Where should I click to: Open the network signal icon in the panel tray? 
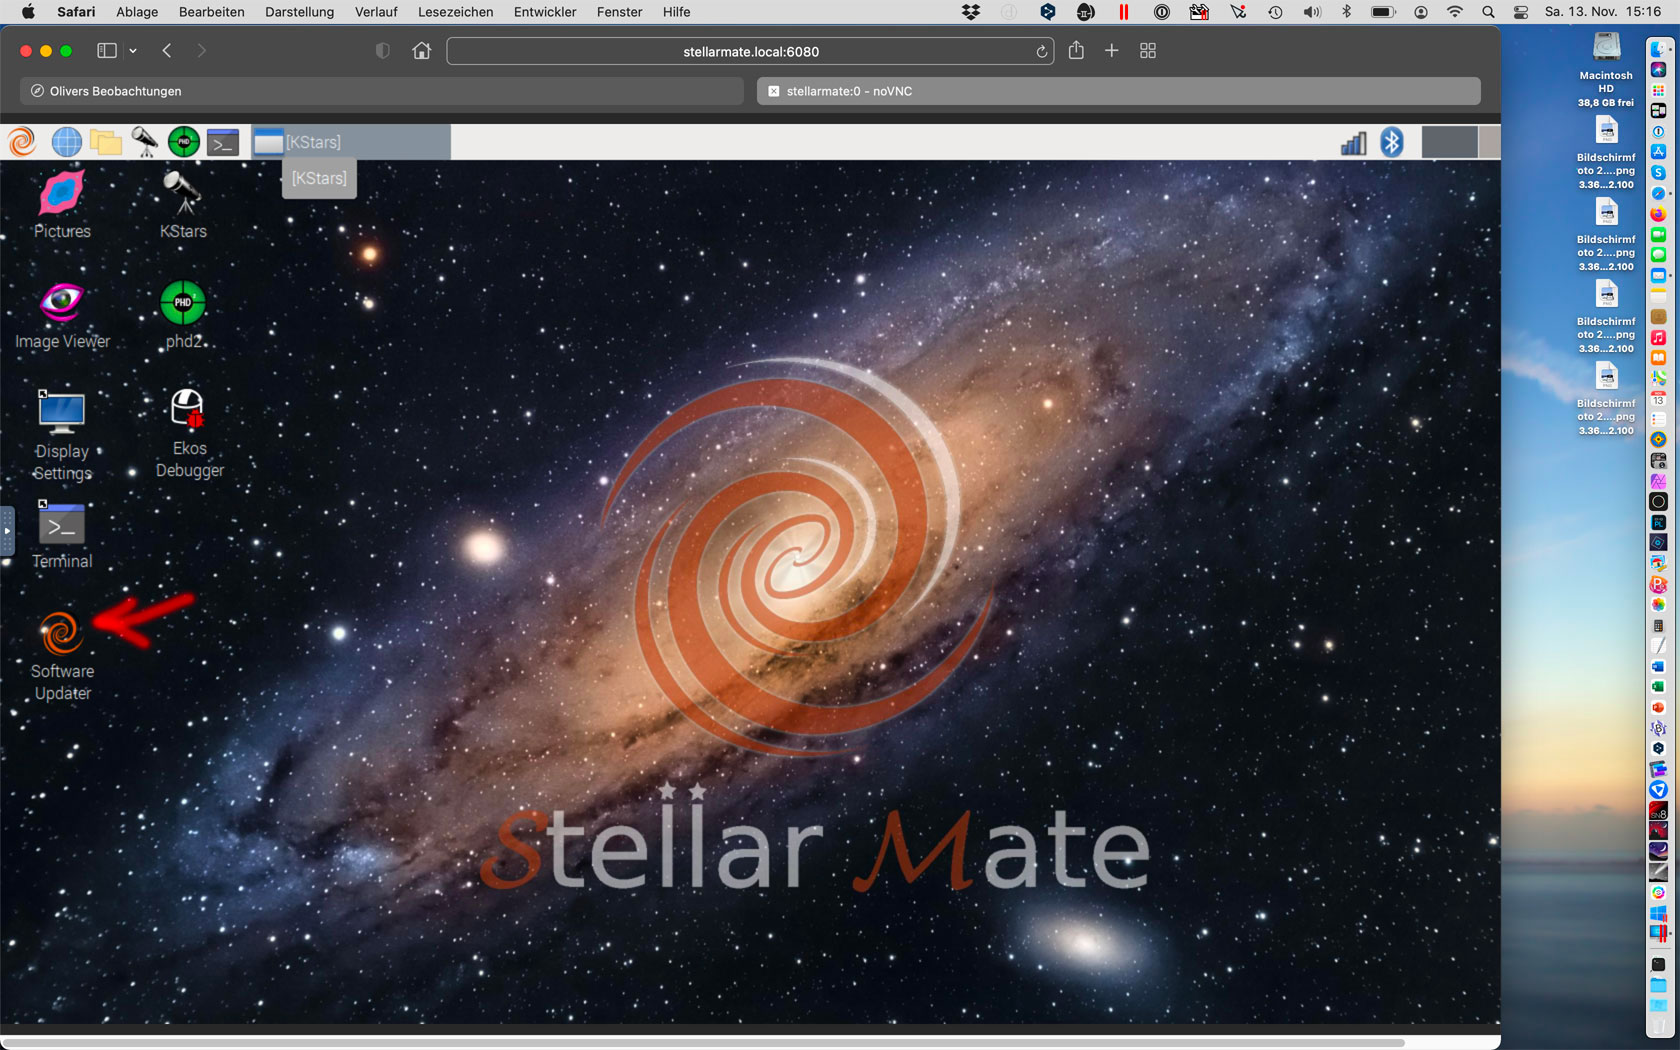1354,142
